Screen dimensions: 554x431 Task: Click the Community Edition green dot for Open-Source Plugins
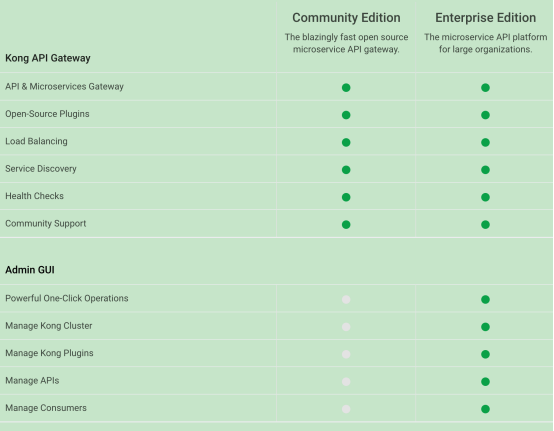346,115
